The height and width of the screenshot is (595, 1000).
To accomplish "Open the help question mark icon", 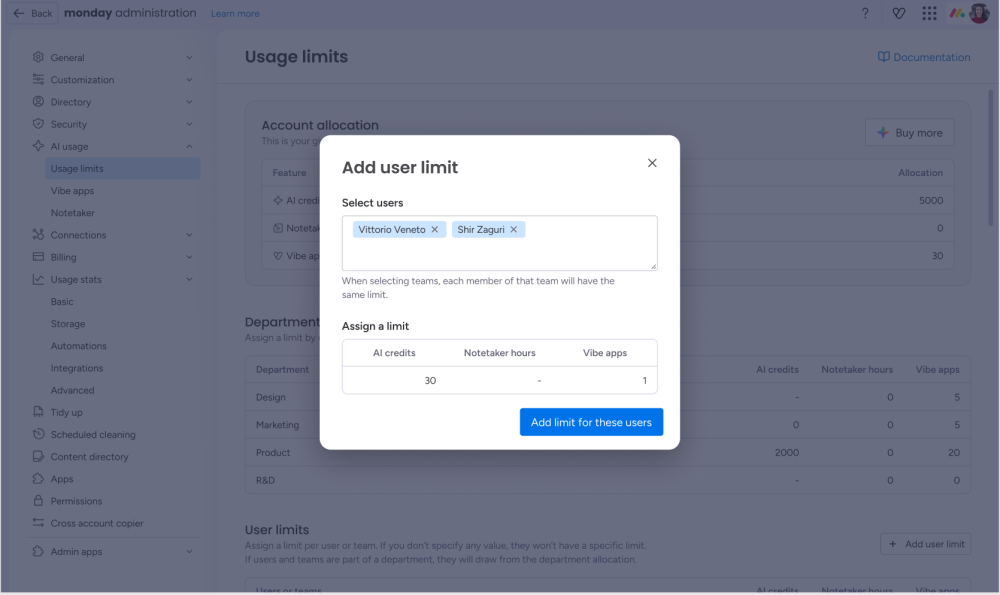I will click(865, 13).
